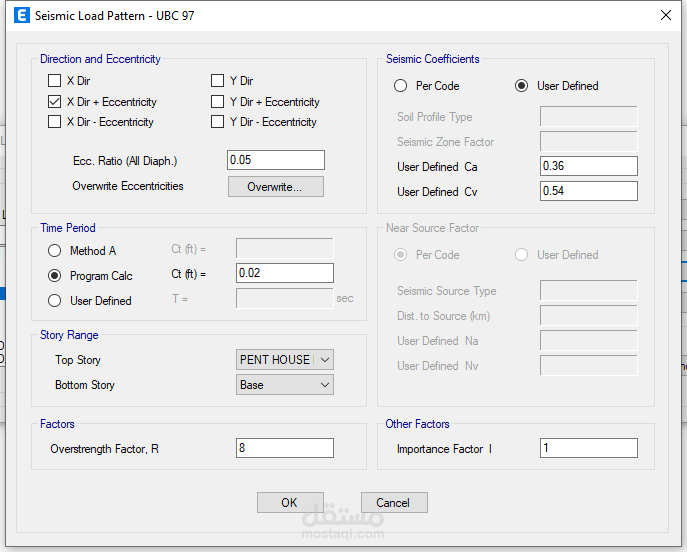687x552 pixels.
Task: Select Method A time period option
Action: click(54, 251)
